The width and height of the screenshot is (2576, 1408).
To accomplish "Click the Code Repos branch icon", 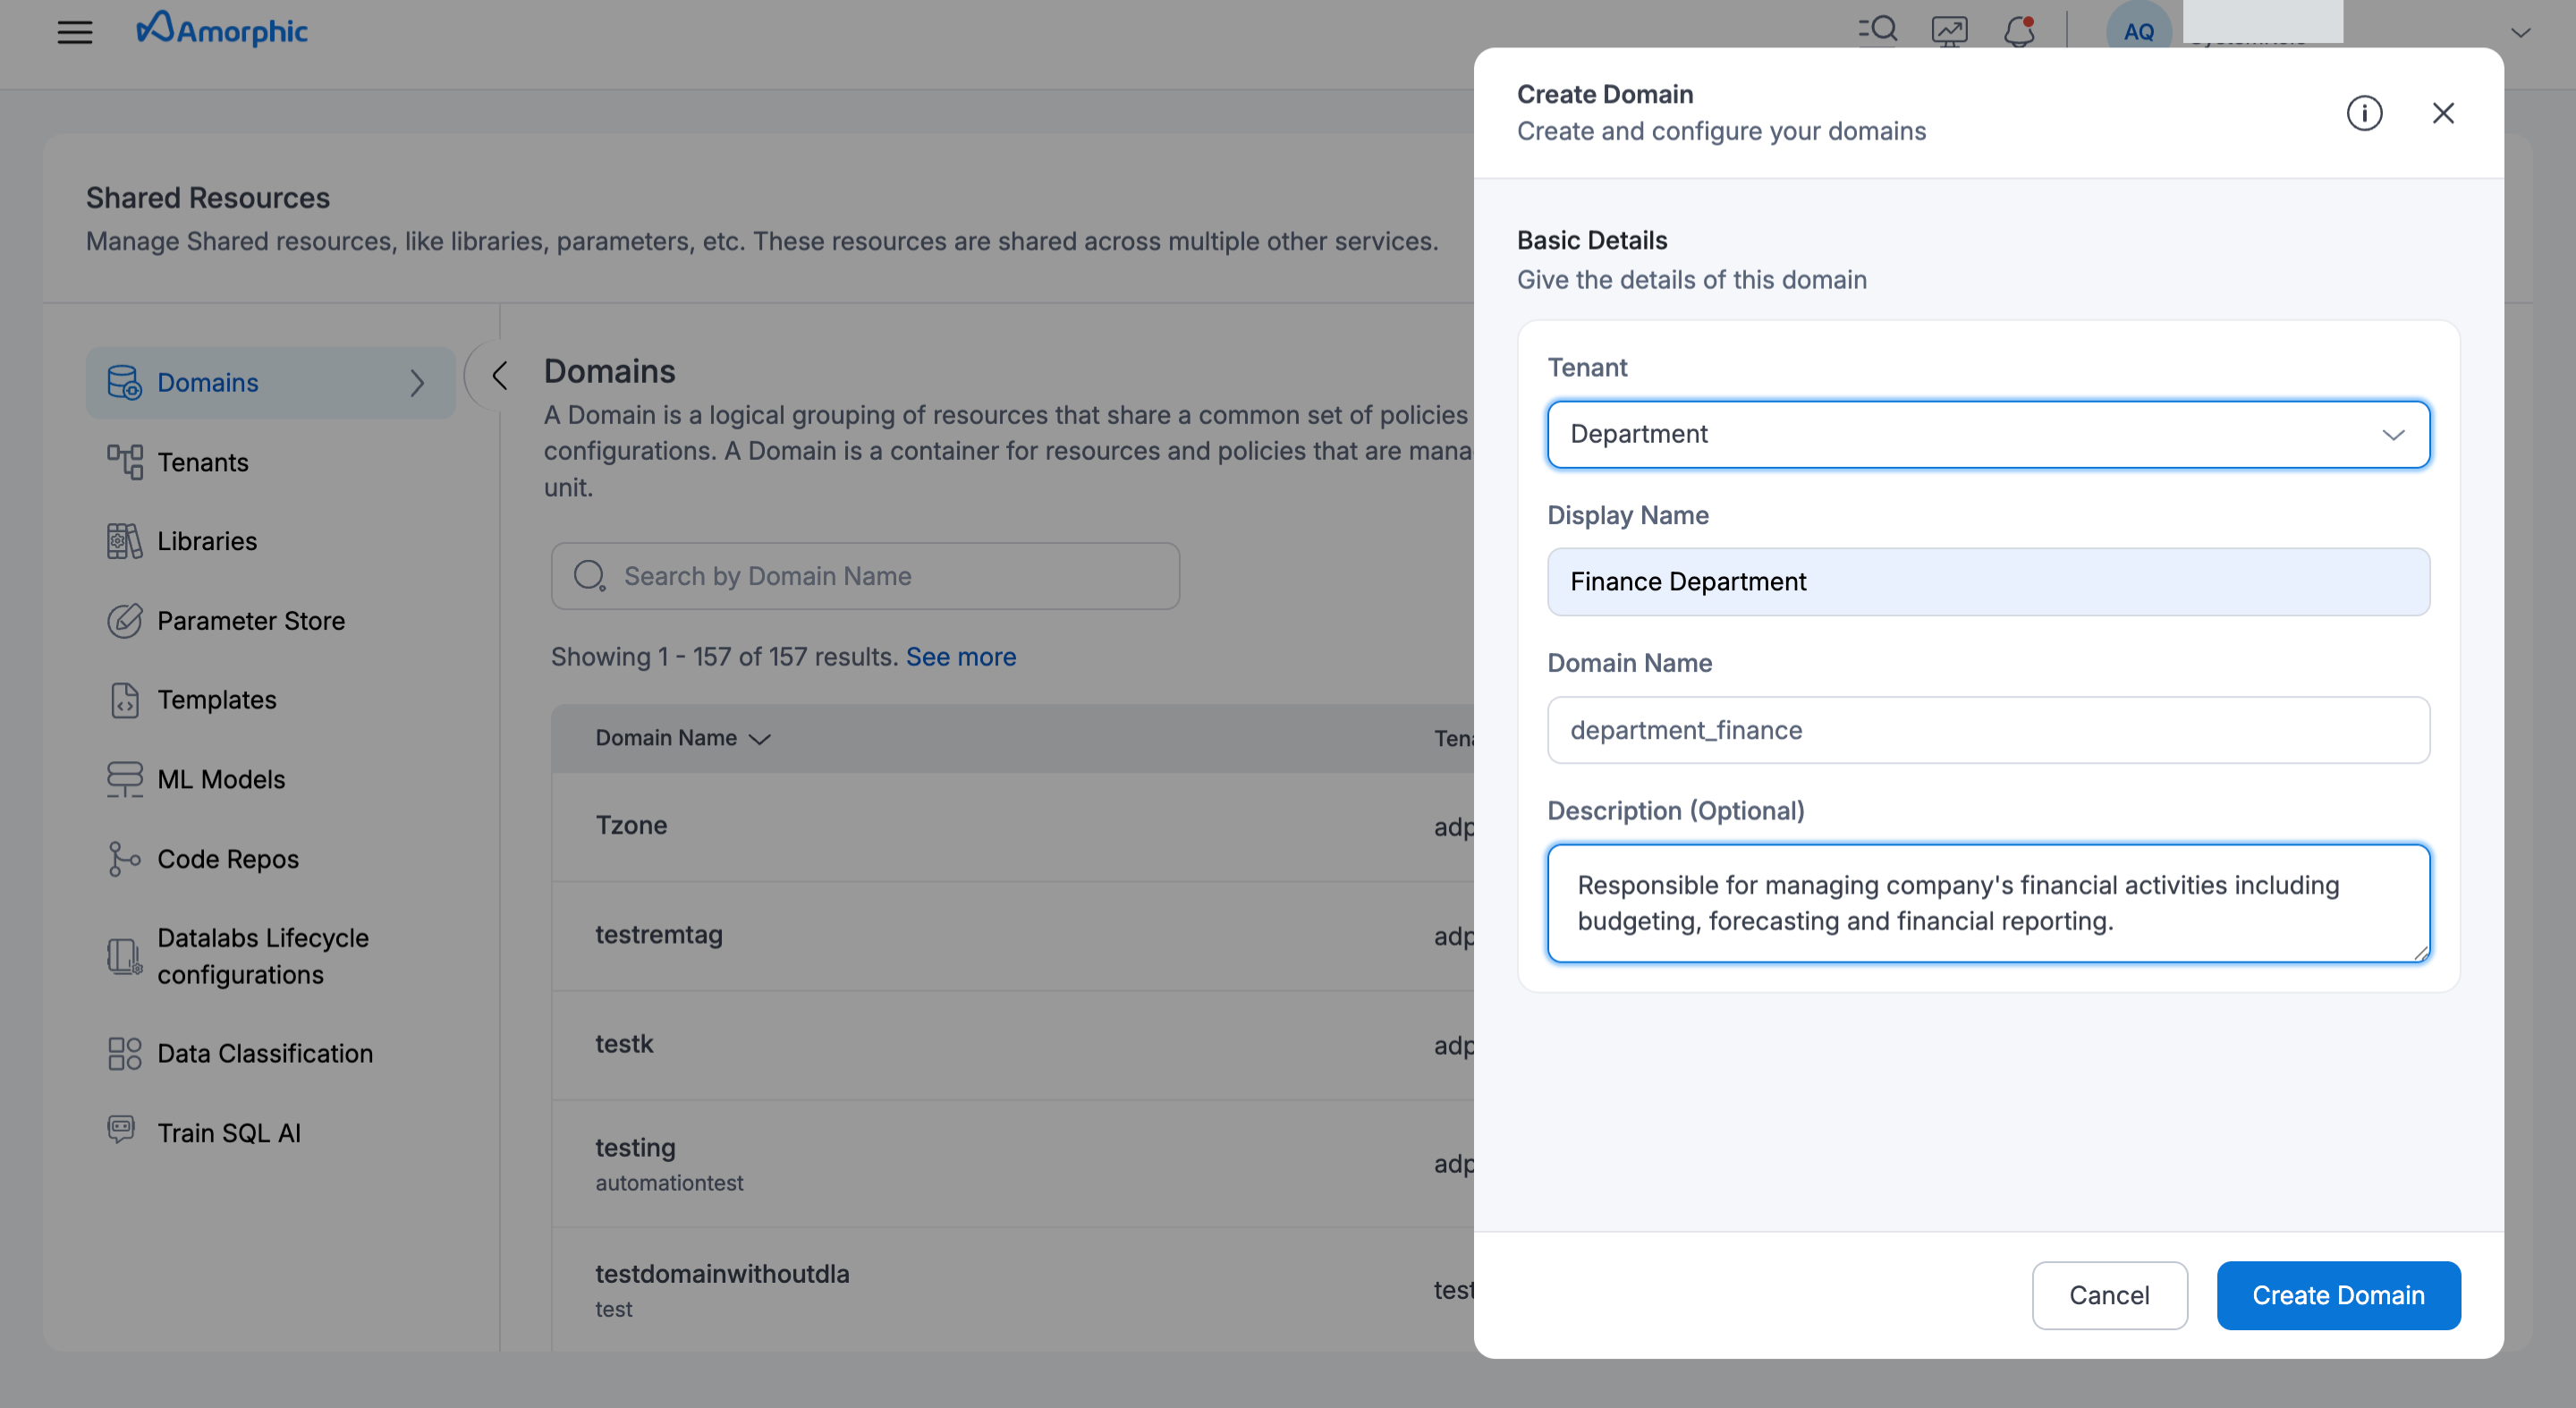I will coord(123,858).
